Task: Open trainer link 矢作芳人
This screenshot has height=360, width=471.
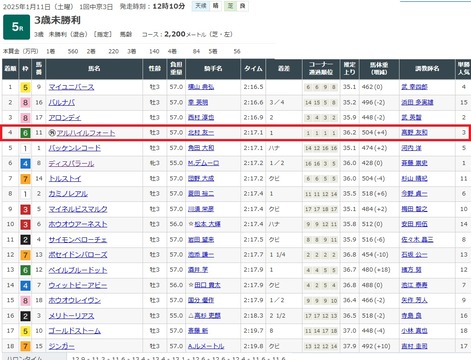Action: pyautogui.click(x=414, y=300)
